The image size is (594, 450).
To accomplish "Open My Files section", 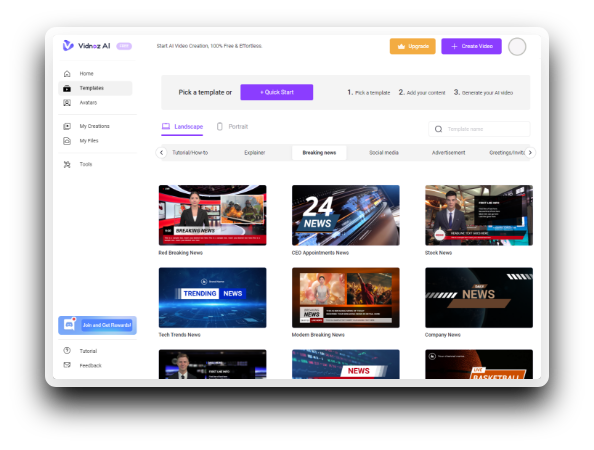I will click(95, 141).
